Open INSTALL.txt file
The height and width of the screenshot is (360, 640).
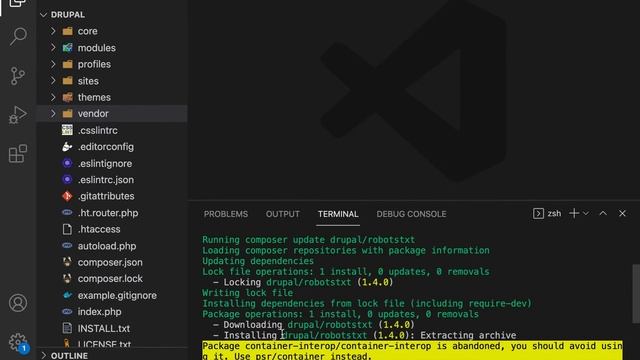click(x=104, y=328)
